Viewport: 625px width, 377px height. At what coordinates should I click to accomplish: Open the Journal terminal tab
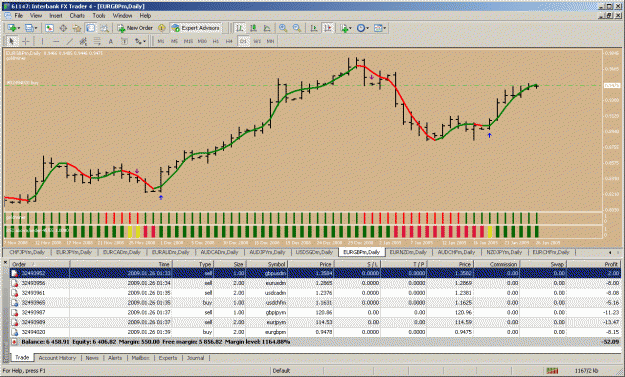coord(195,358)
